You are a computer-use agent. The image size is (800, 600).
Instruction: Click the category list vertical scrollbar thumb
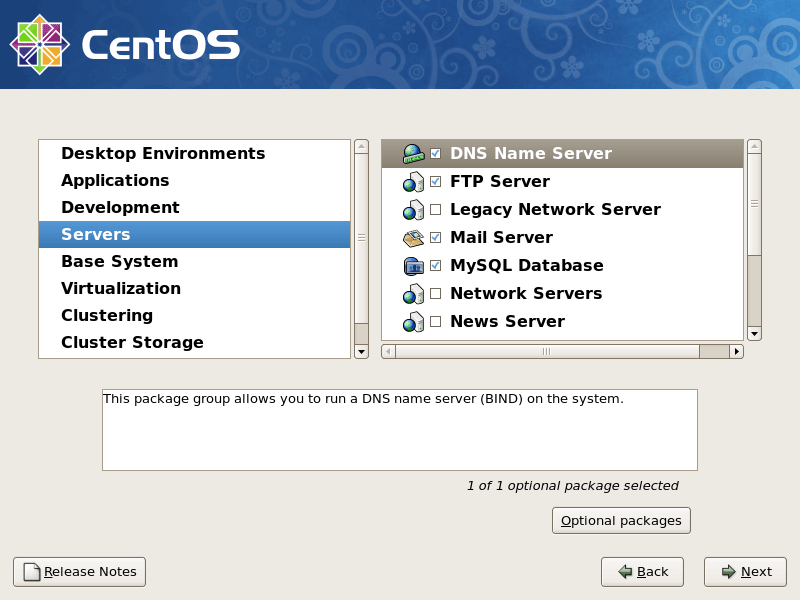pos(361,238)
